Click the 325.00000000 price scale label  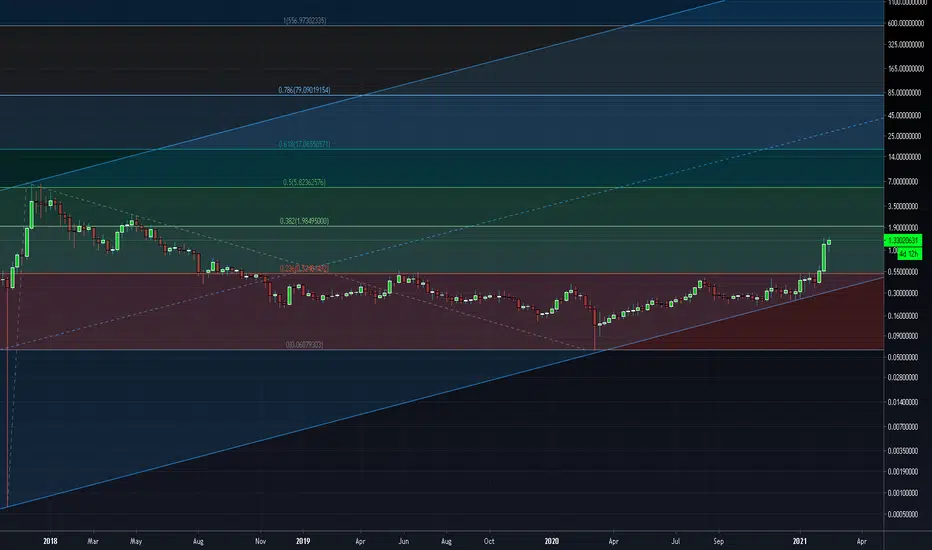[x=904, y=45]
